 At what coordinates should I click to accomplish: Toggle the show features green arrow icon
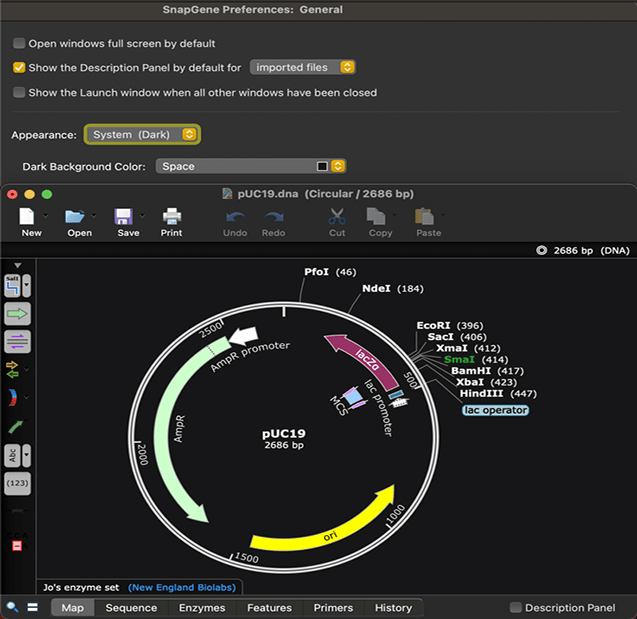(18, 314)
